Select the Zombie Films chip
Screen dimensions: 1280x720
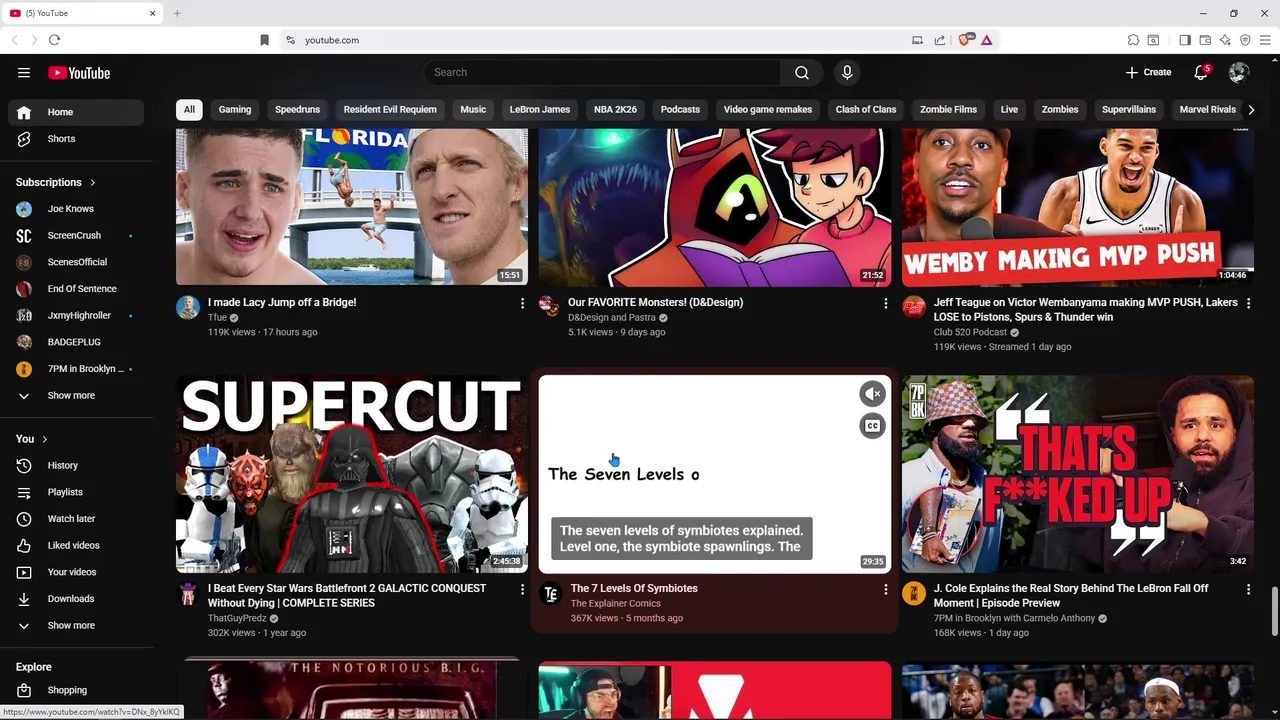tap(948, 109)
